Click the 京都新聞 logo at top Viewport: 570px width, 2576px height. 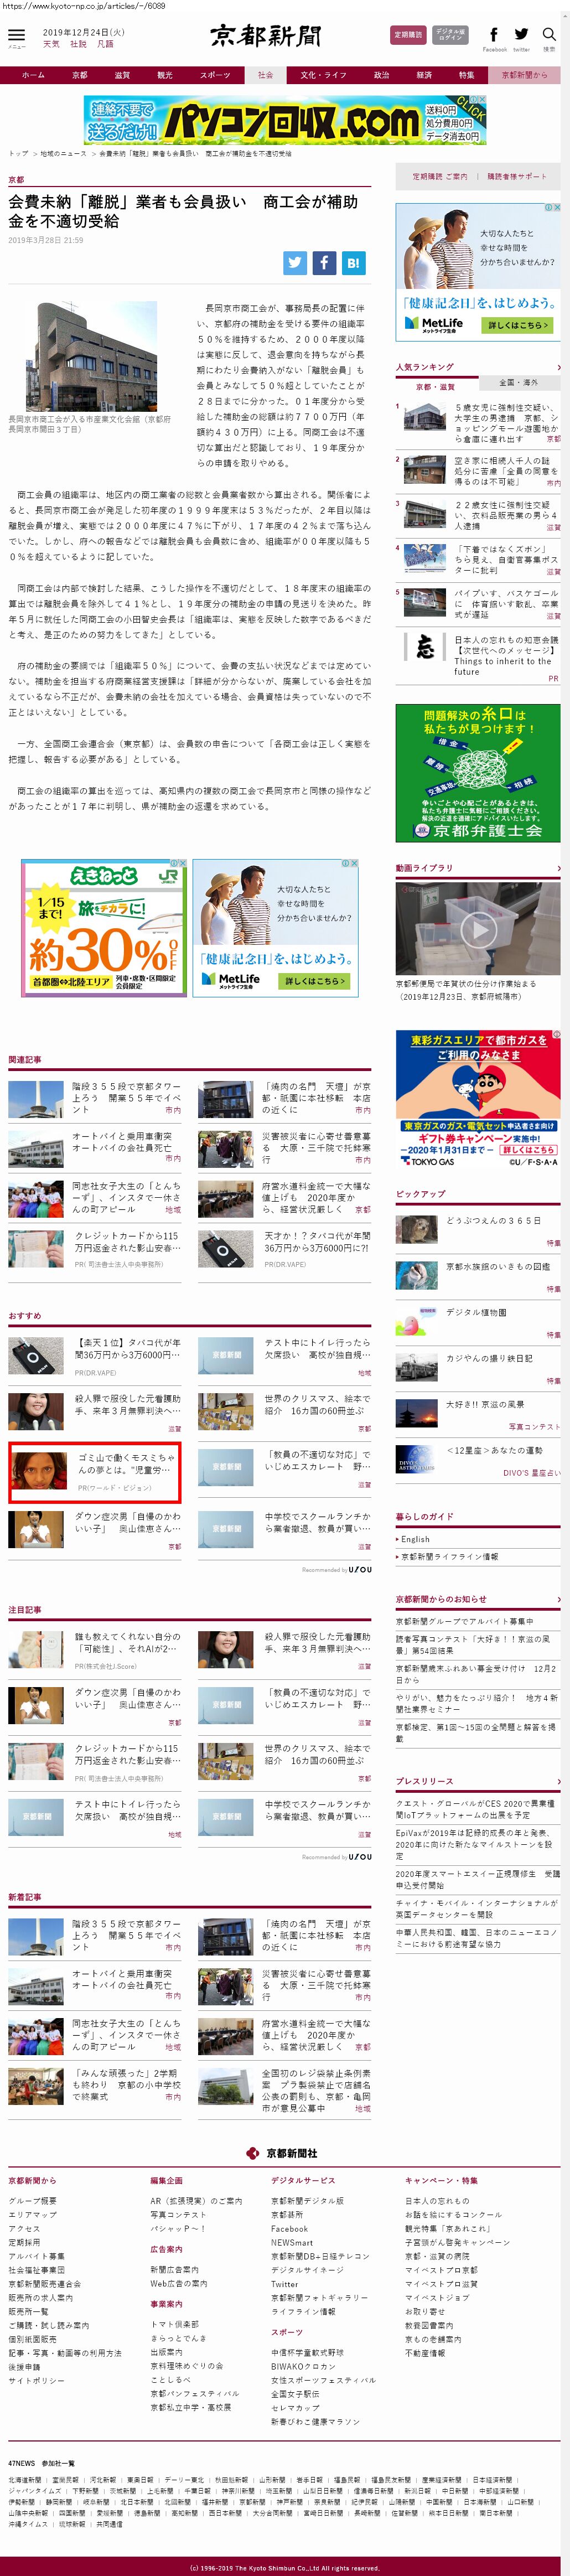[265, 36]
